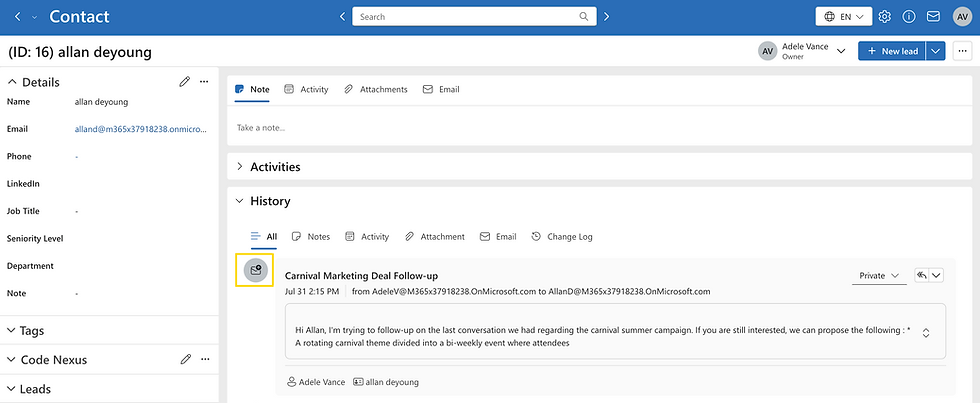
Task: Expand the Adele Vance owner dropdown
Action: (841, 51)
